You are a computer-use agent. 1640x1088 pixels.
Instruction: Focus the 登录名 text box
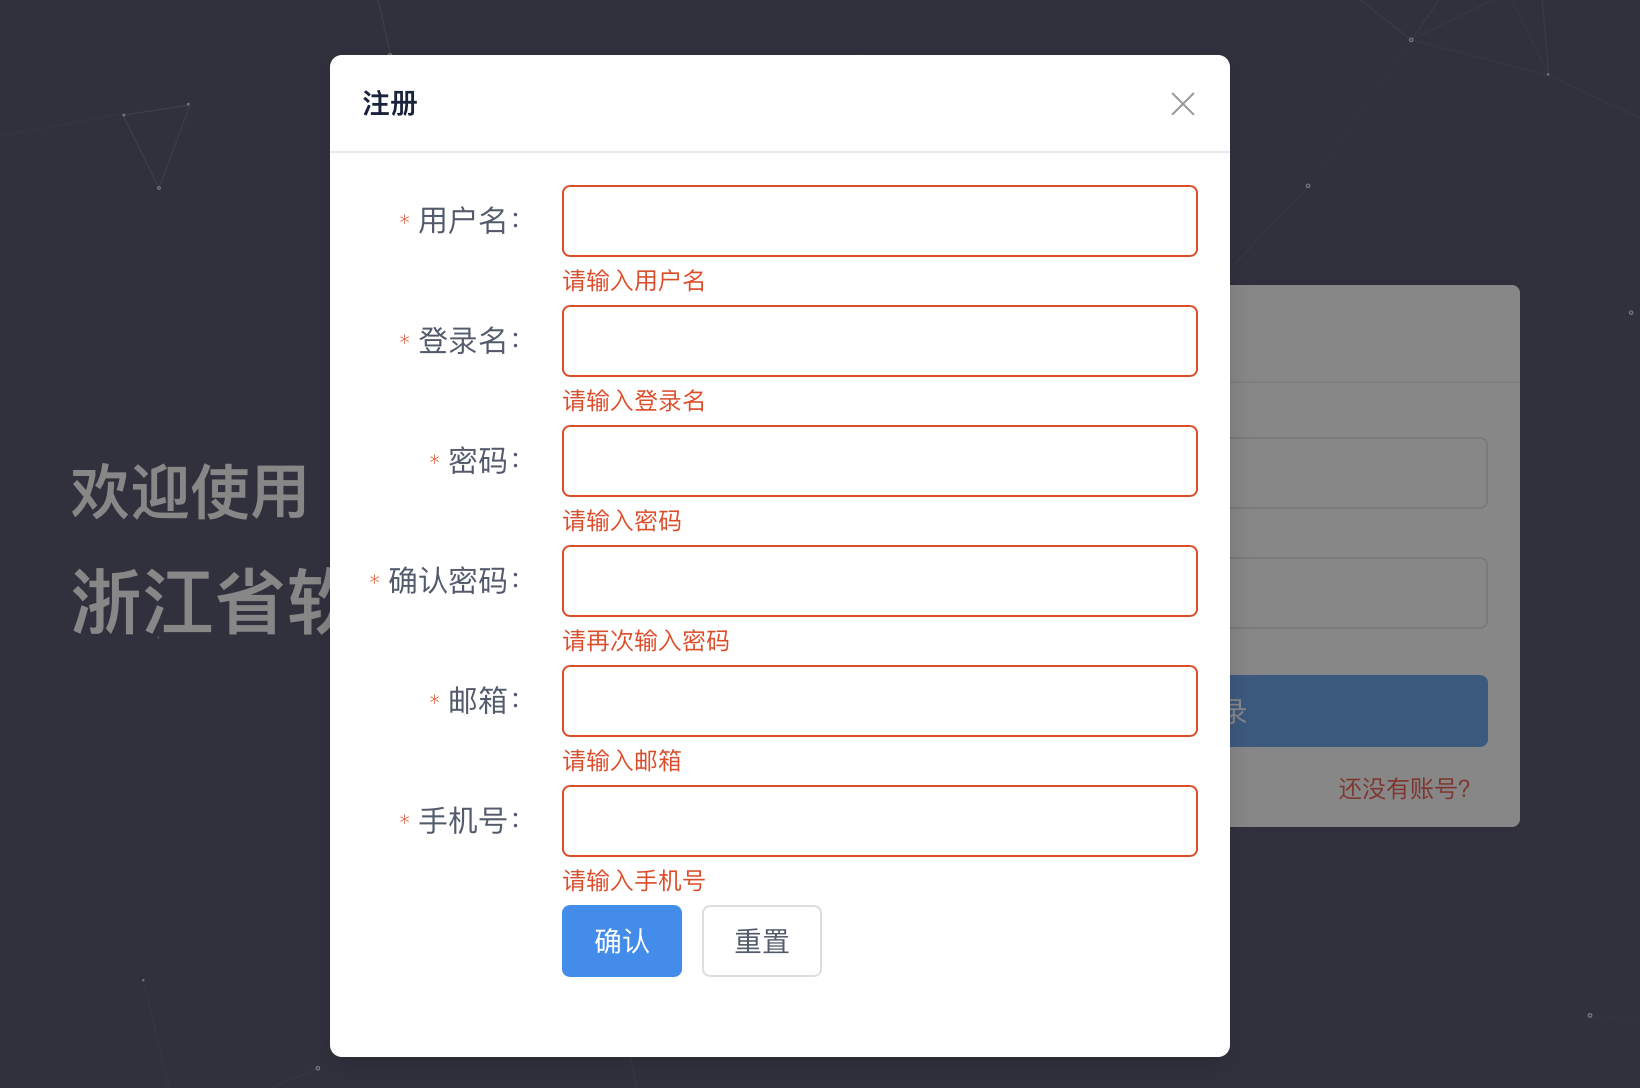(879, 341)
